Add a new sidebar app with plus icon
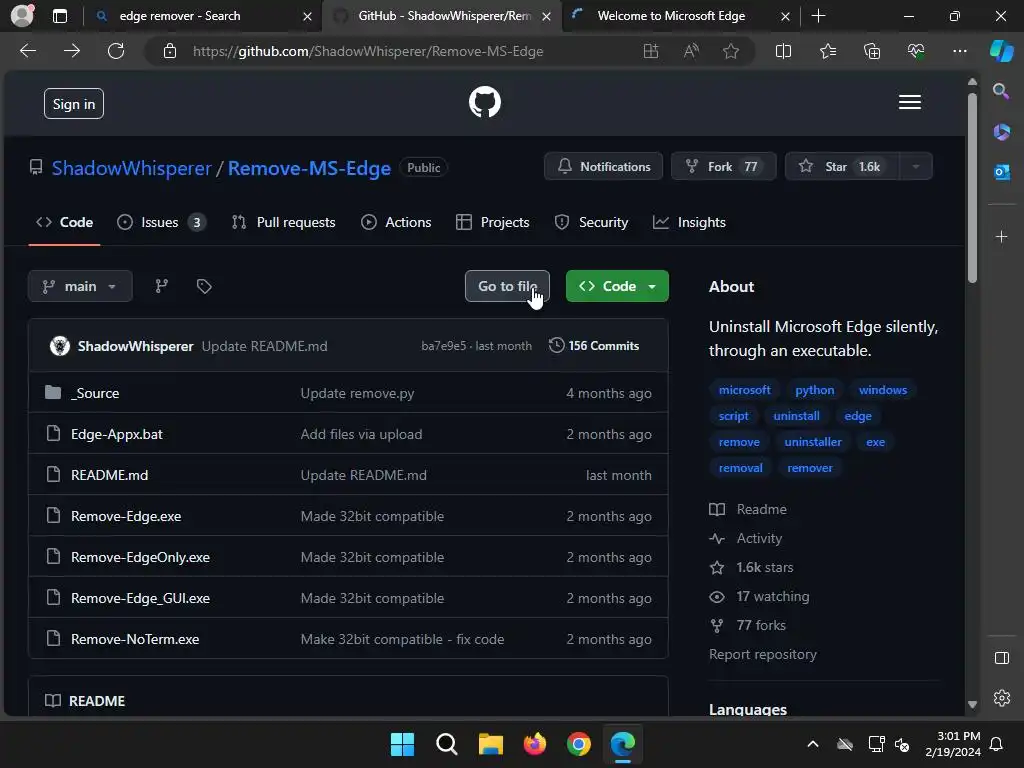Image resolution: width=1024 pixels, height=768 pixels. pos(1001,236)
